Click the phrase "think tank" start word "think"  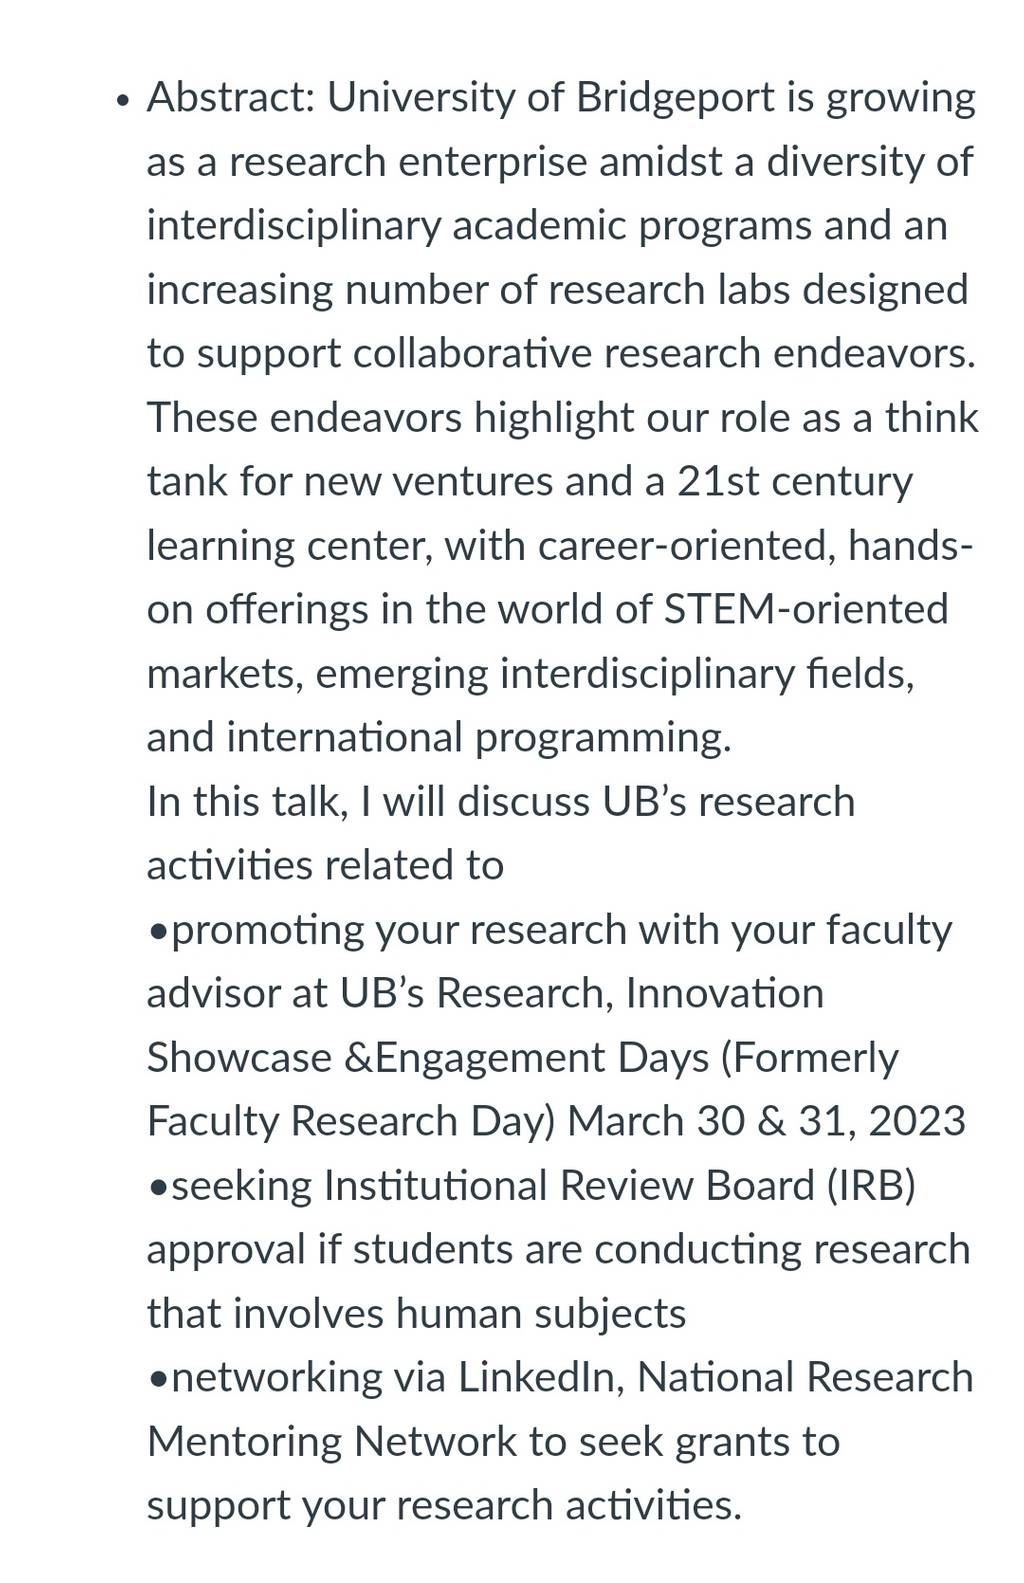point(932,418)
